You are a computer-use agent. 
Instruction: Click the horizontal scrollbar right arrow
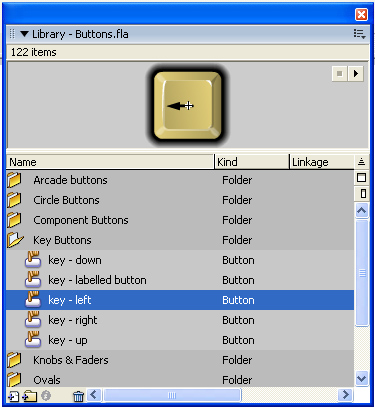click(x=345, y=395)
